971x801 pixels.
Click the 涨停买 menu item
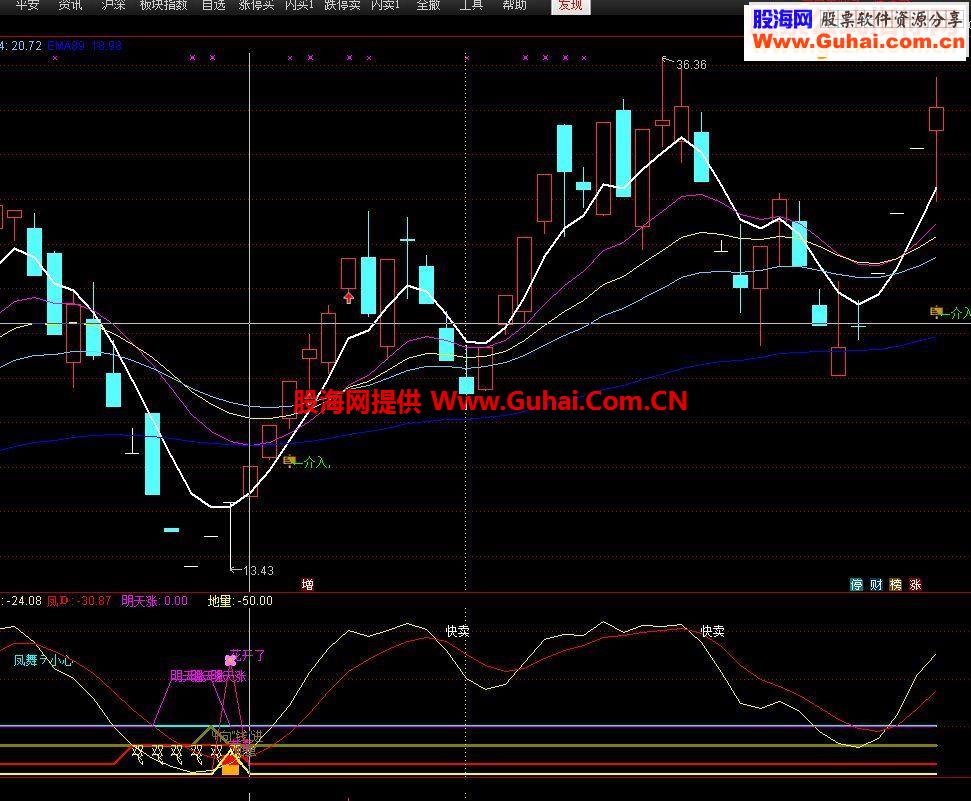[256, 5]
